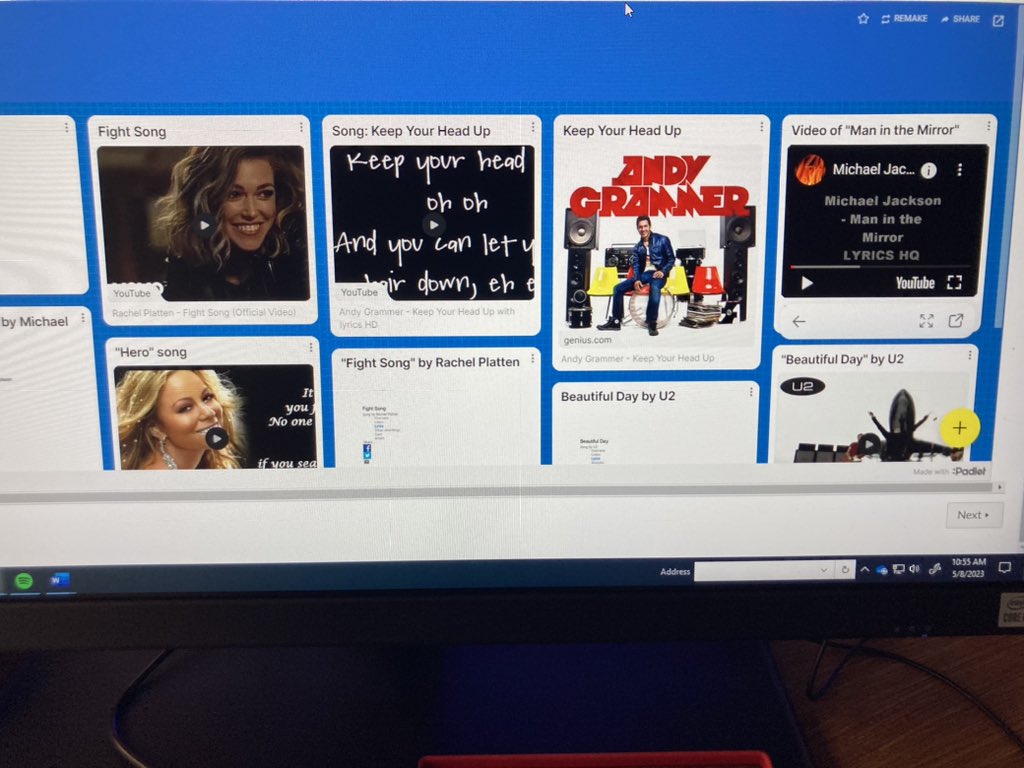Open Spotify from the taskbar
This screenshot has height=768, width=1024.
point(24,581)
